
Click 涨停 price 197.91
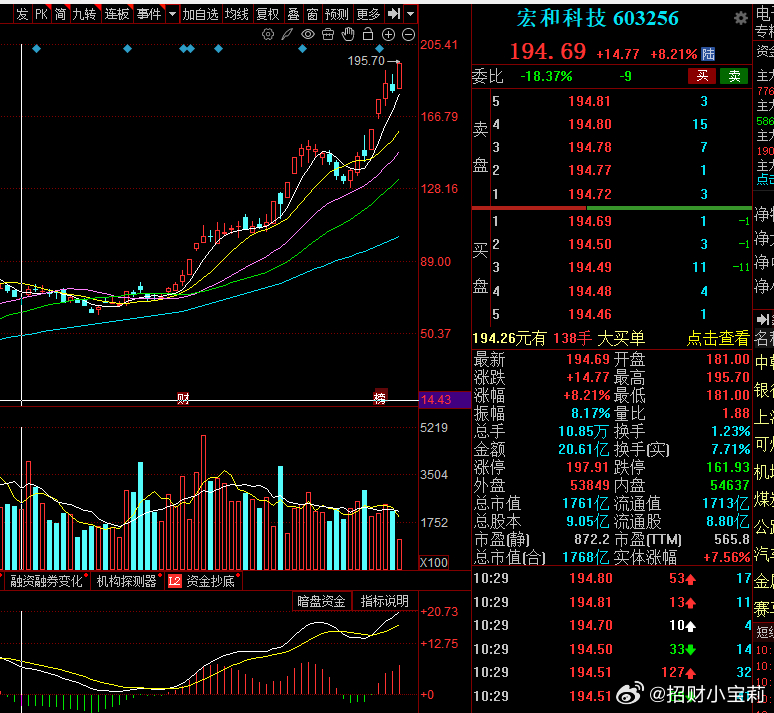[x=588, y=467]
